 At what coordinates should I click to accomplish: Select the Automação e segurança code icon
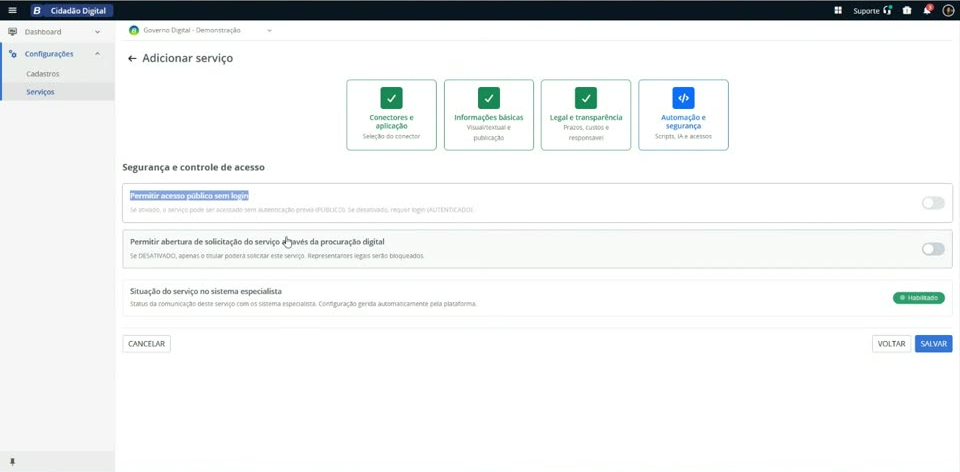coord(683,98)
